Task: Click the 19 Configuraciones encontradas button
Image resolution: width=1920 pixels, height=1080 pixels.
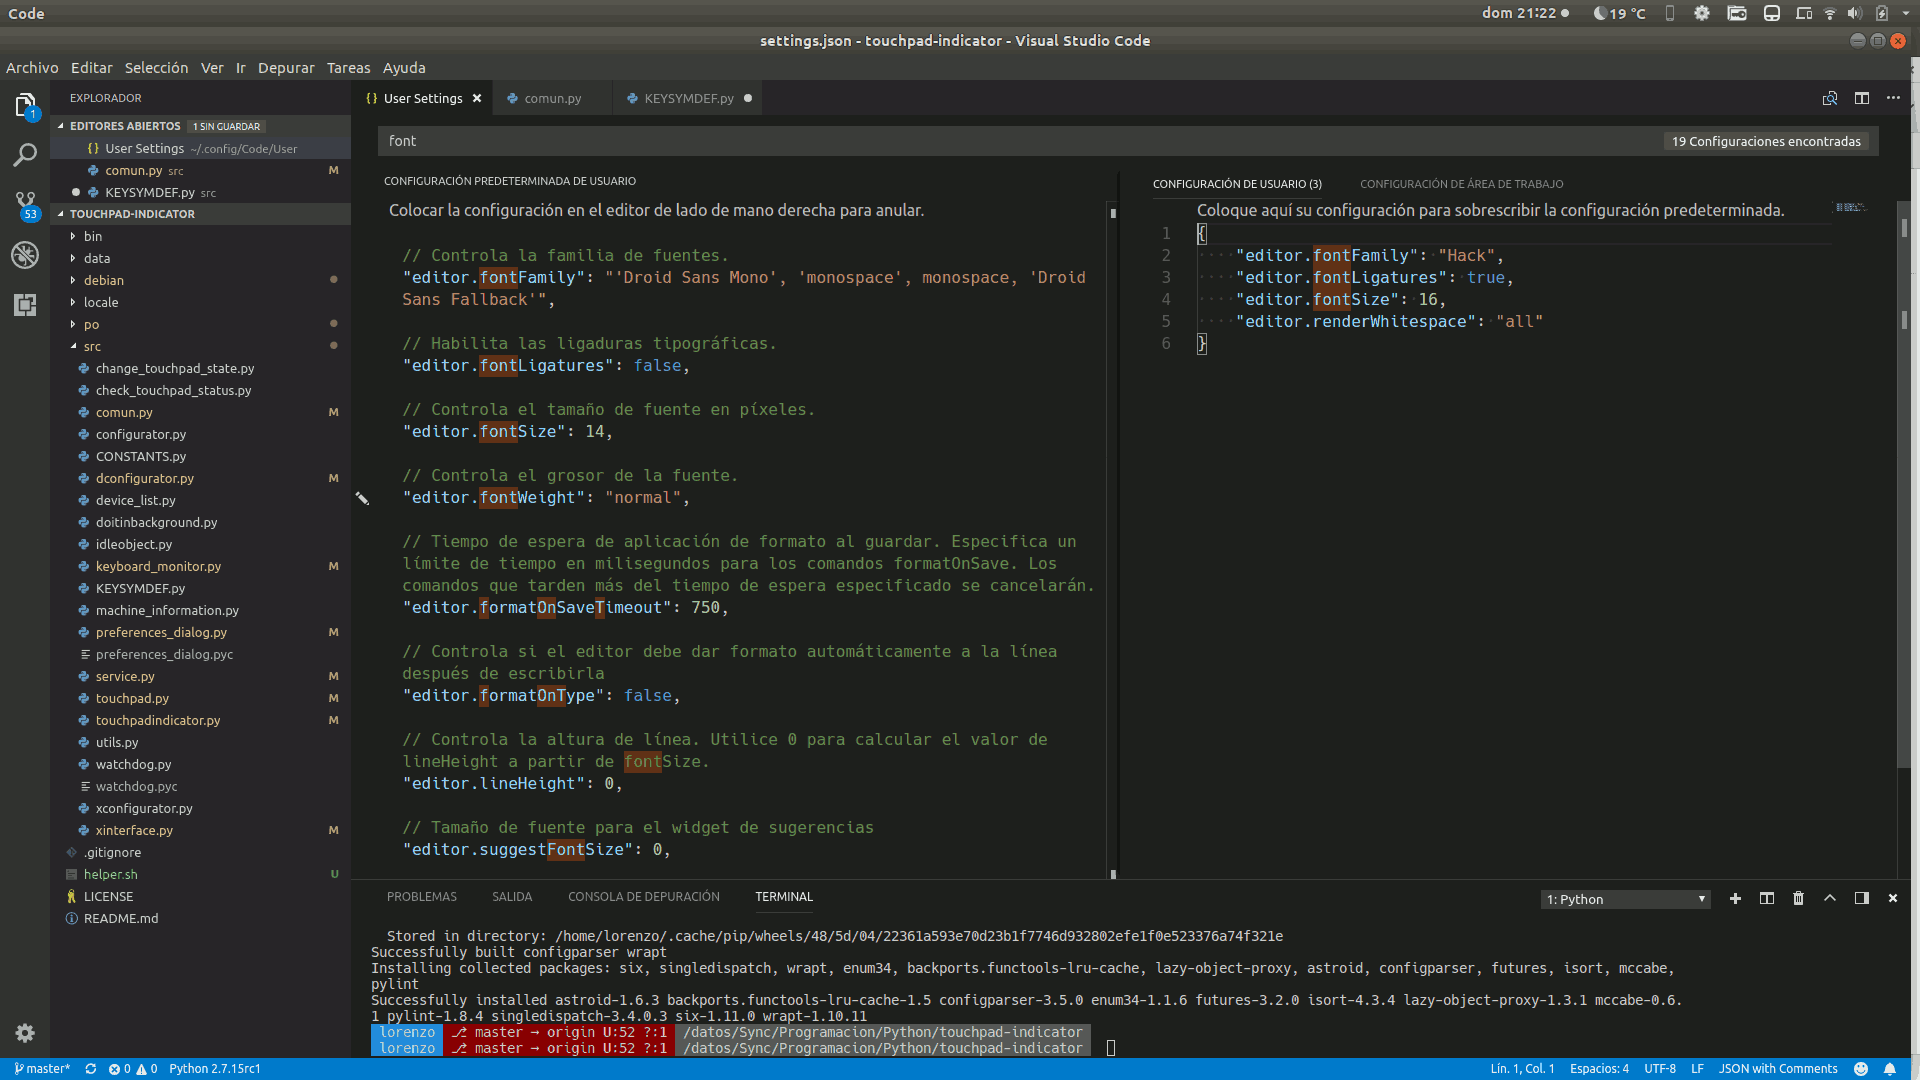Action: [x=1766, y=141]
